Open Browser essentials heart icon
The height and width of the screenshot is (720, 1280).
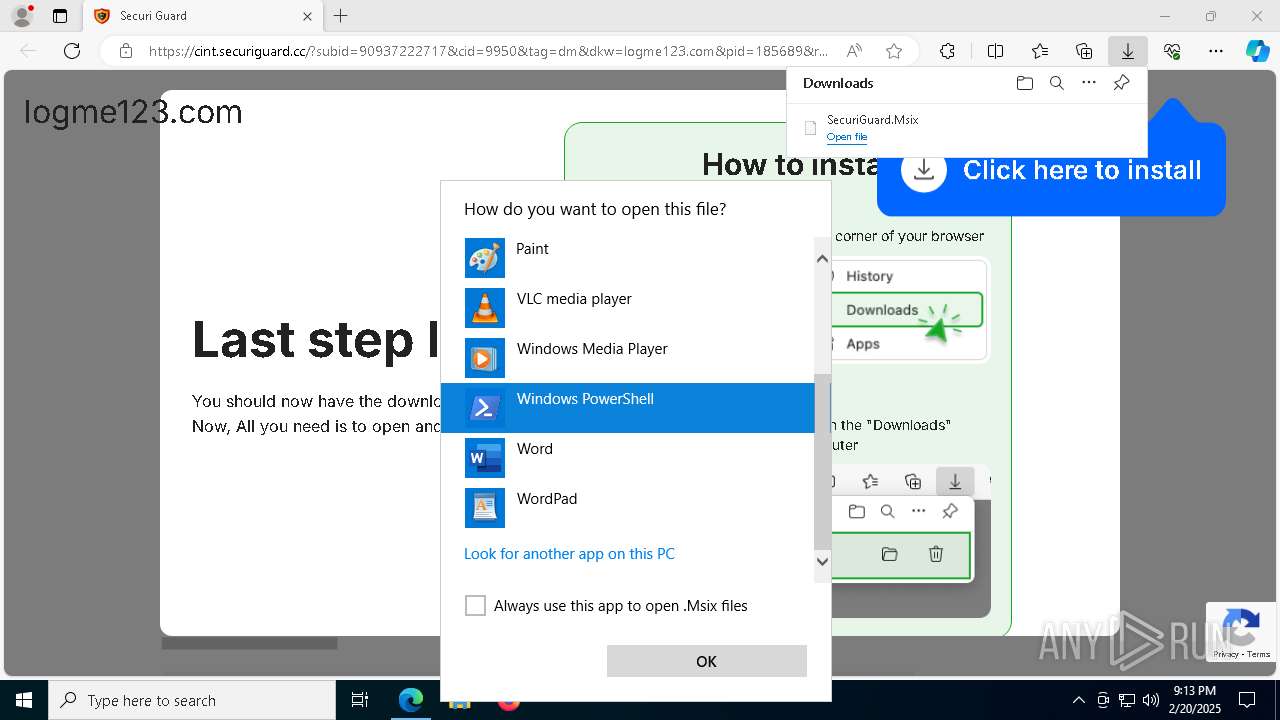coord(1172,51)
